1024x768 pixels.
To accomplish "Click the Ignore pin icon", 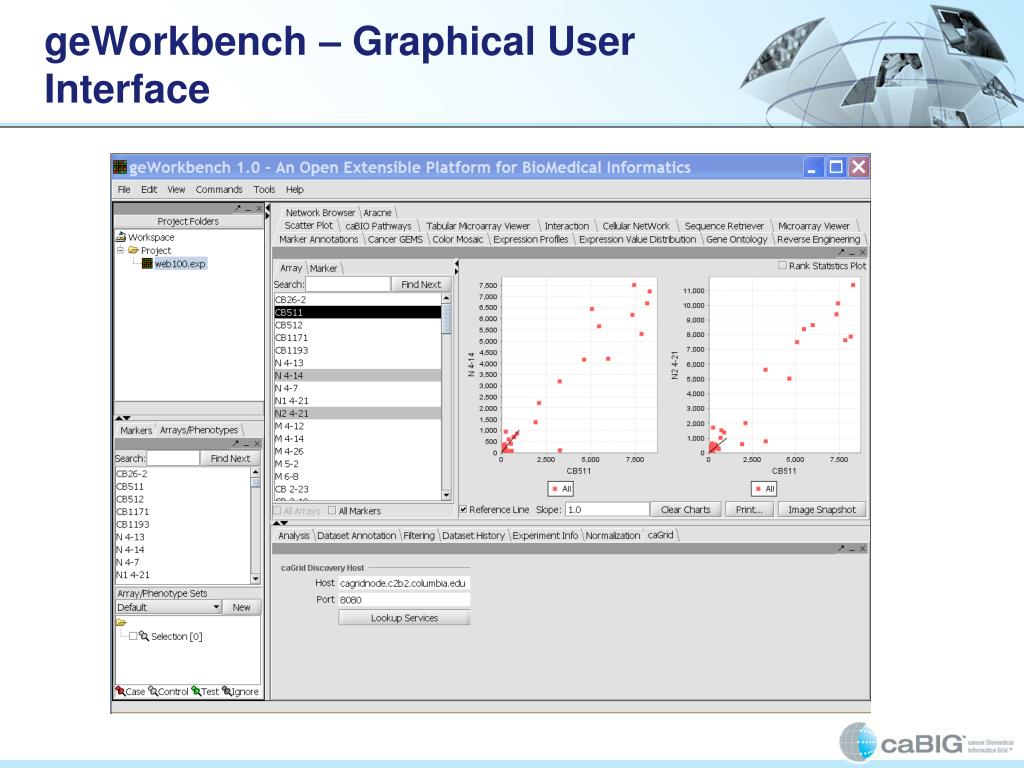I will pos(227,691).
